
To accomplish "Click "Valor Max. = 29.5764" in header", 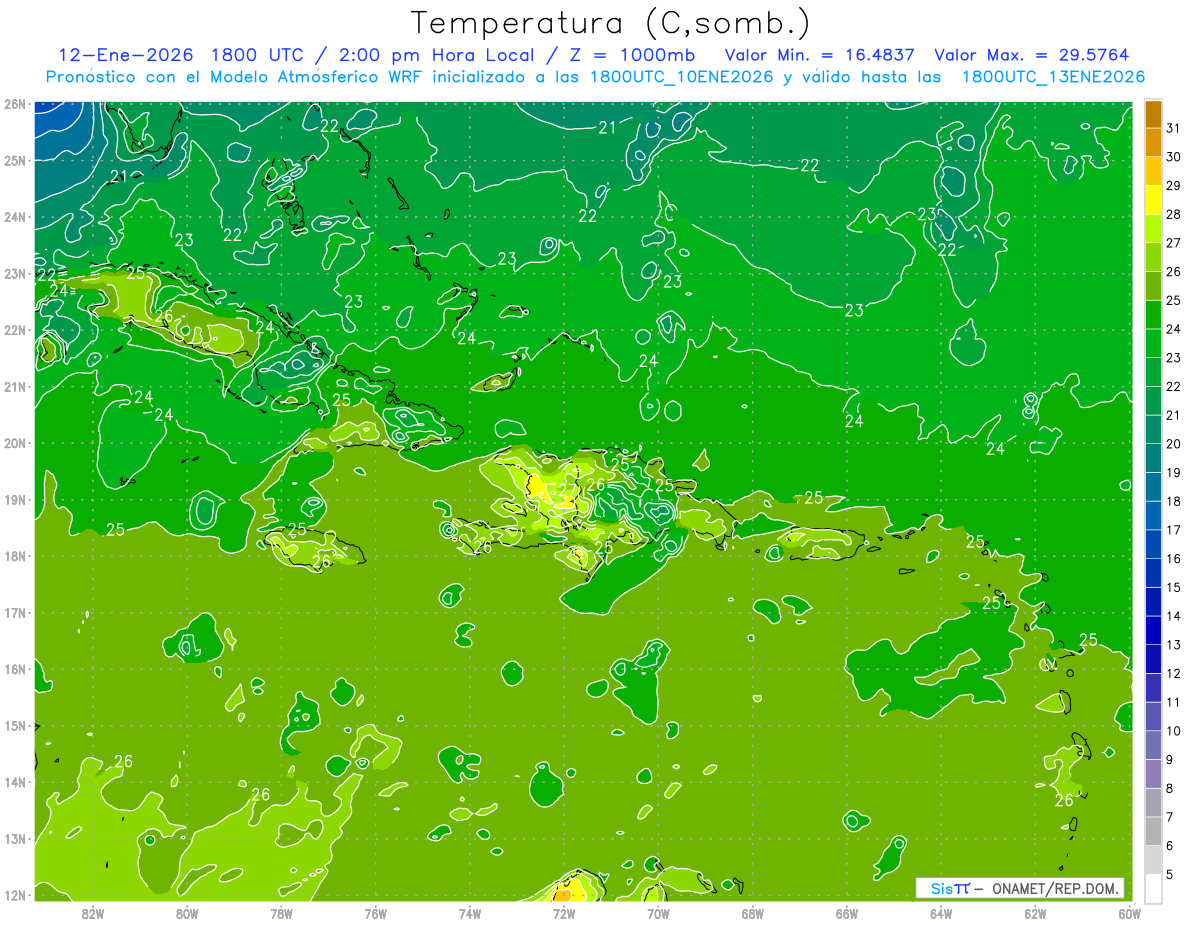I will pos(1032,54).
